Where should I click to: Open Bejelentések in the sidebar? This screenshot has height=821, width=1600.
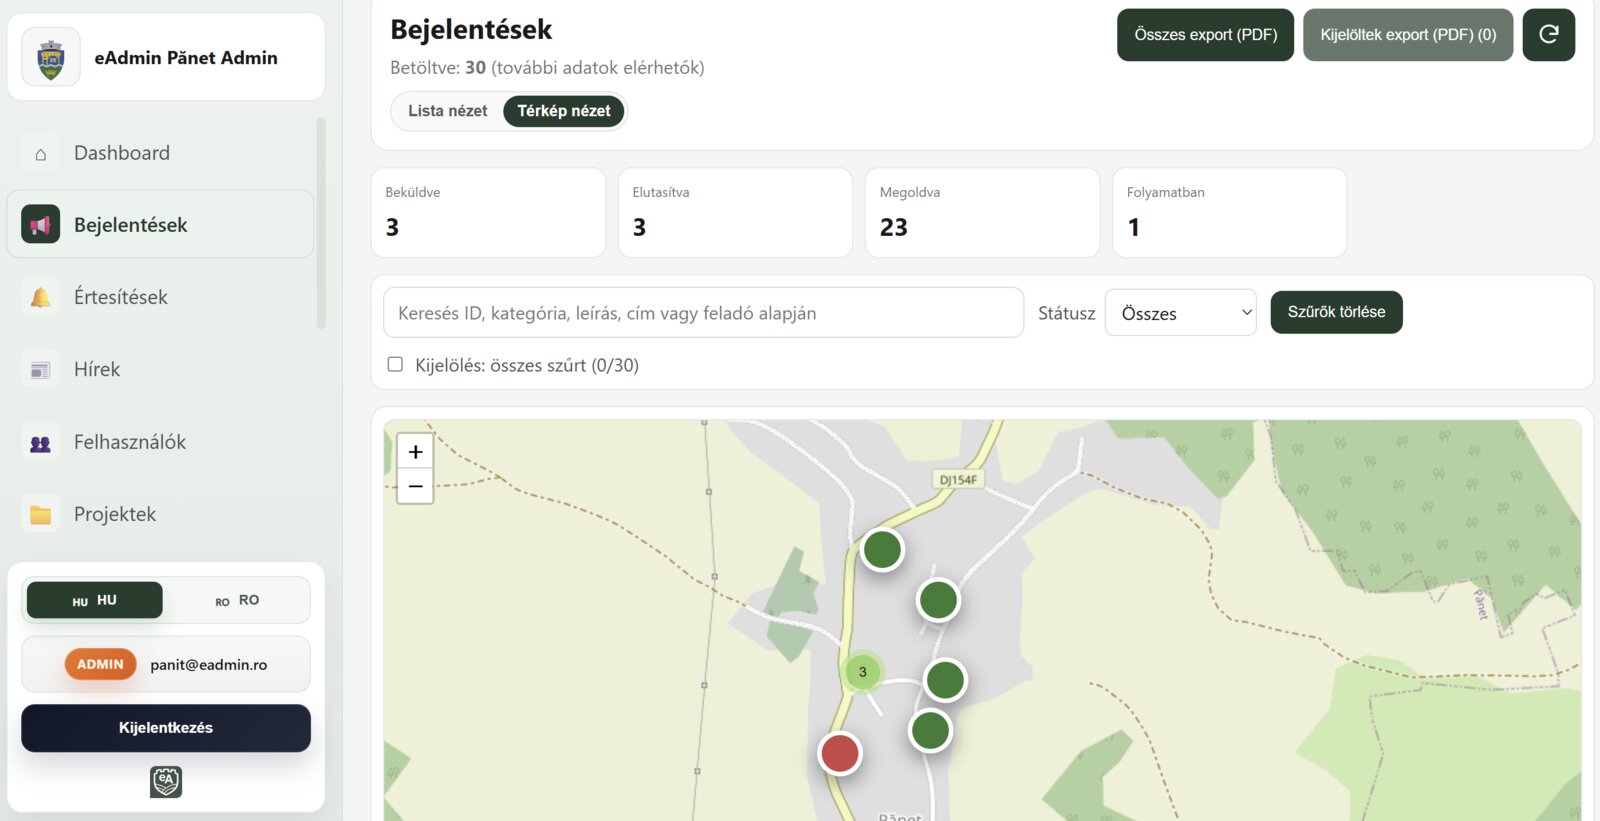click(x=160, y=225)
